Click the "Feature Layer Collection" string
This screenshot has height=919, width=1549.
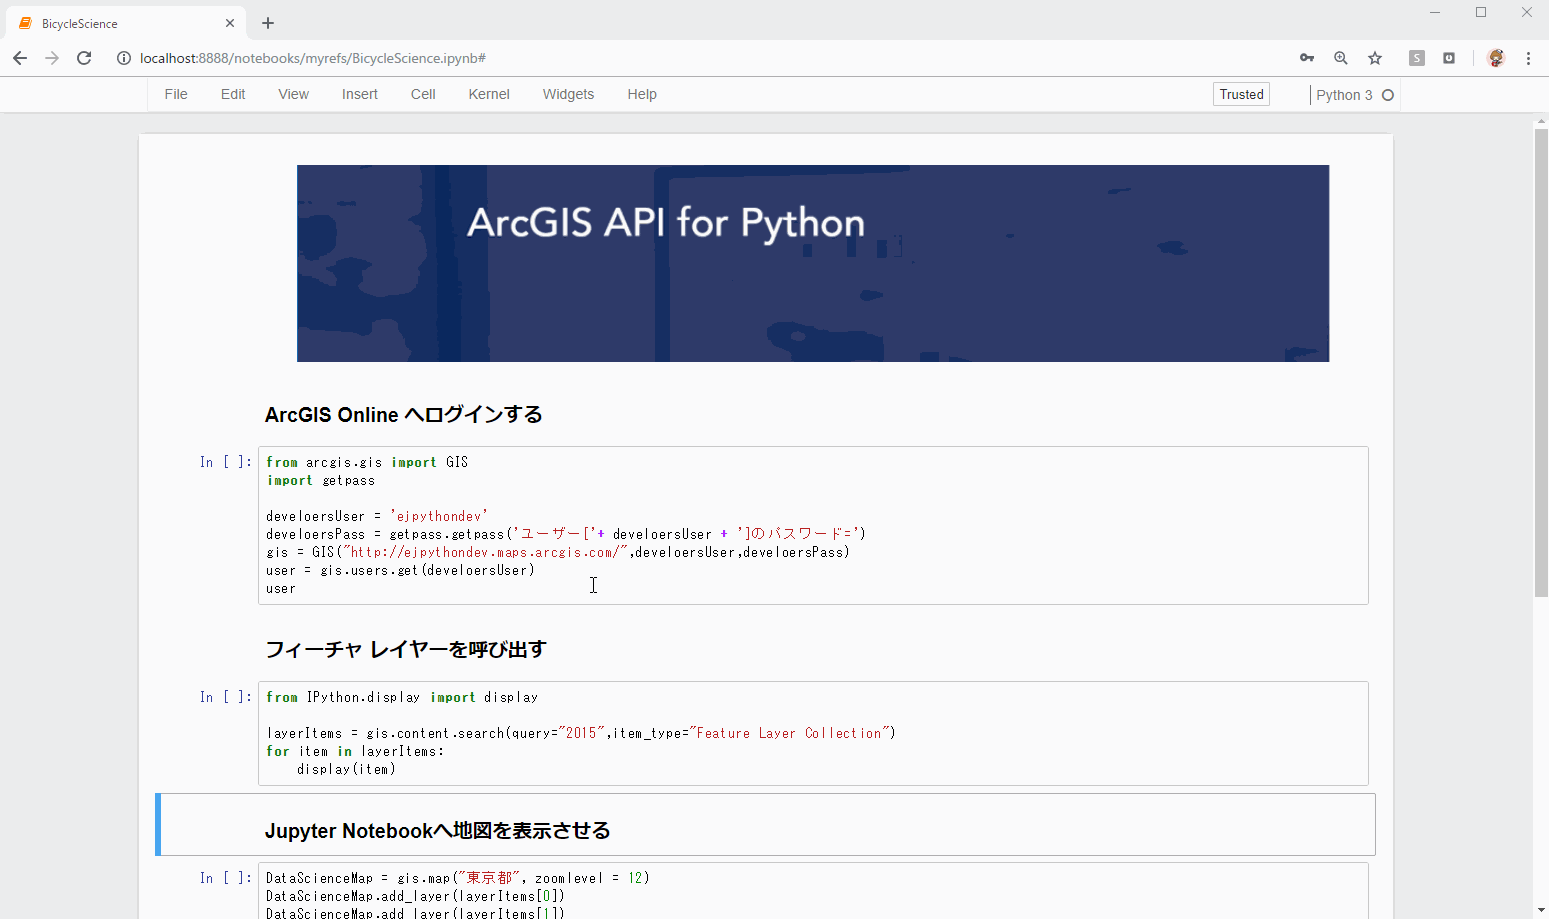(788, 733)
